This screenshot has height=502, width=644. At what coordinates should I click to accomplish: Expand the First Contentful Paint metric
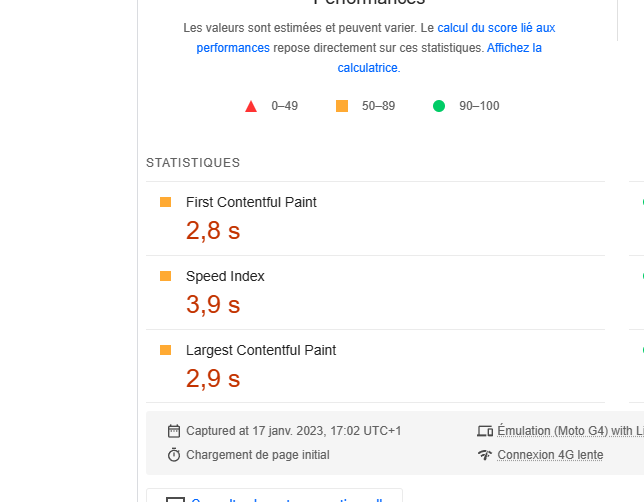tap(251, 202)
